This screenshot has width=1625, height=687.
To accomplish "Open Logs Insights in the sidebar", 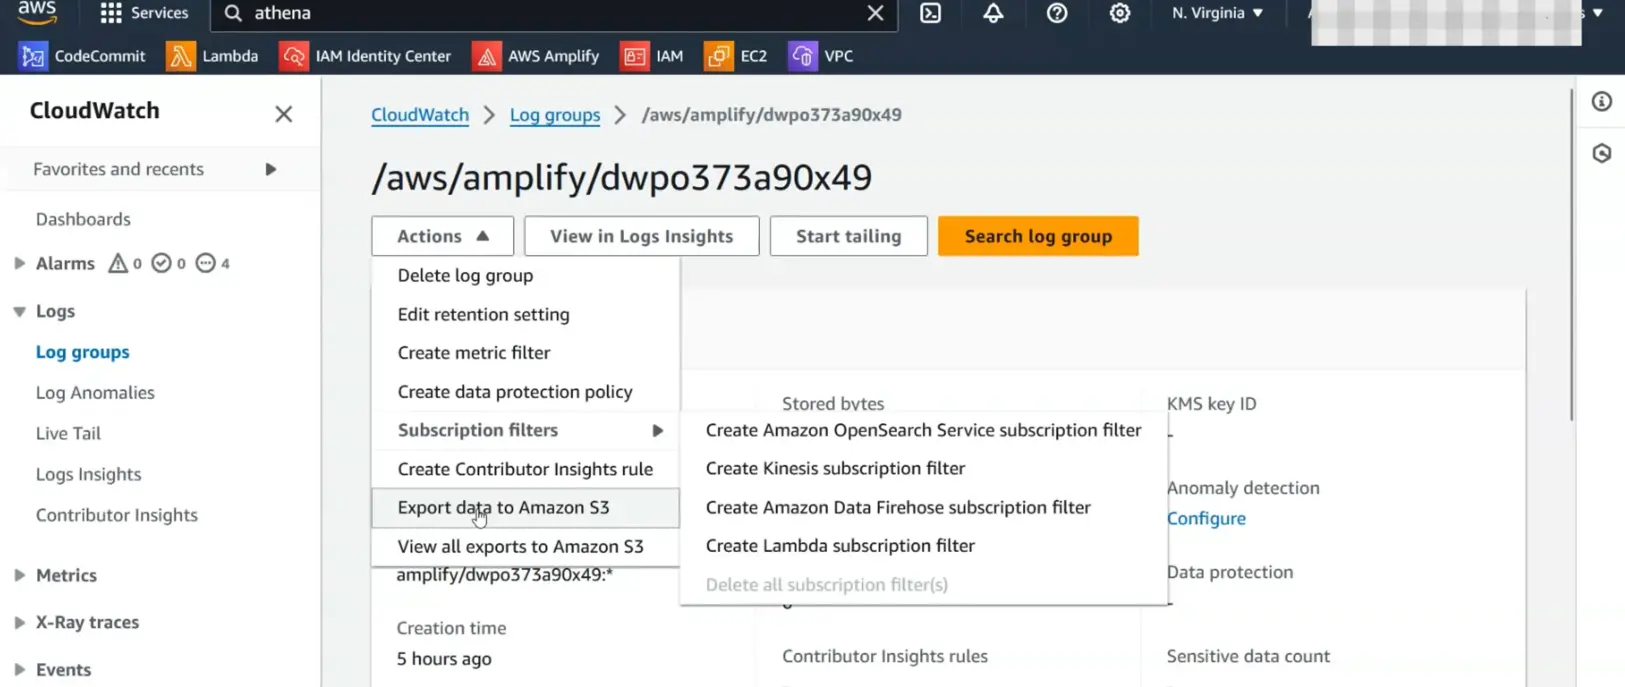I will coord(88,474).
